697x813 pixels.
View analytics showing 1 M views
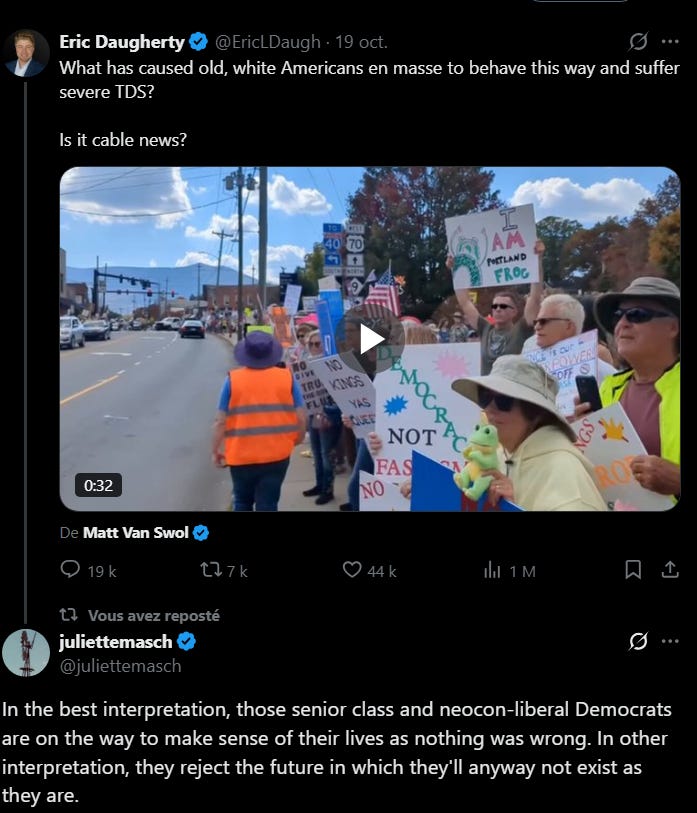(509, 570)
